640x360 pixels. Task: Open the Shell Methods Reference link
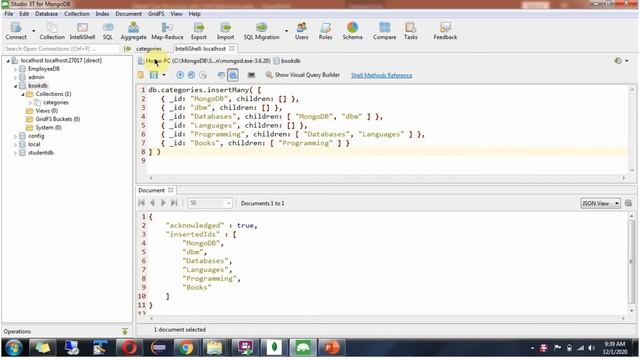click(x=381, y=75)
